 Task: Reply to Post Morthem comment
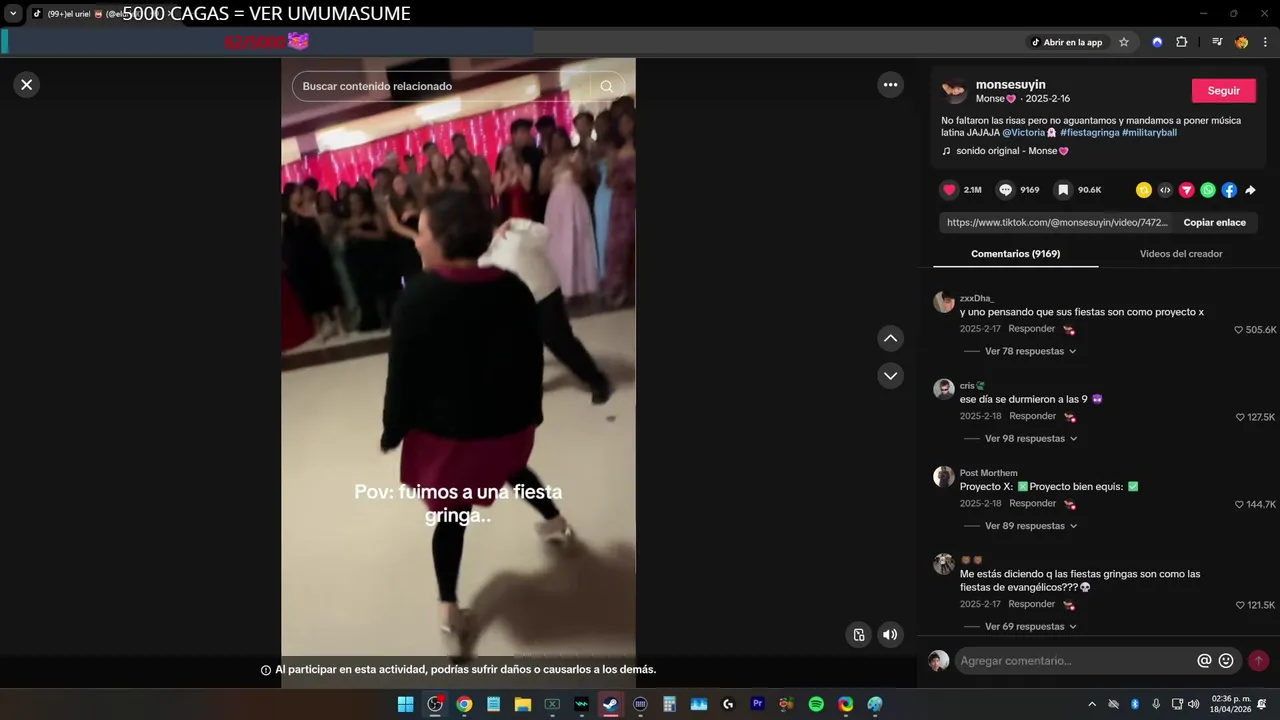tap(1032, 504)
